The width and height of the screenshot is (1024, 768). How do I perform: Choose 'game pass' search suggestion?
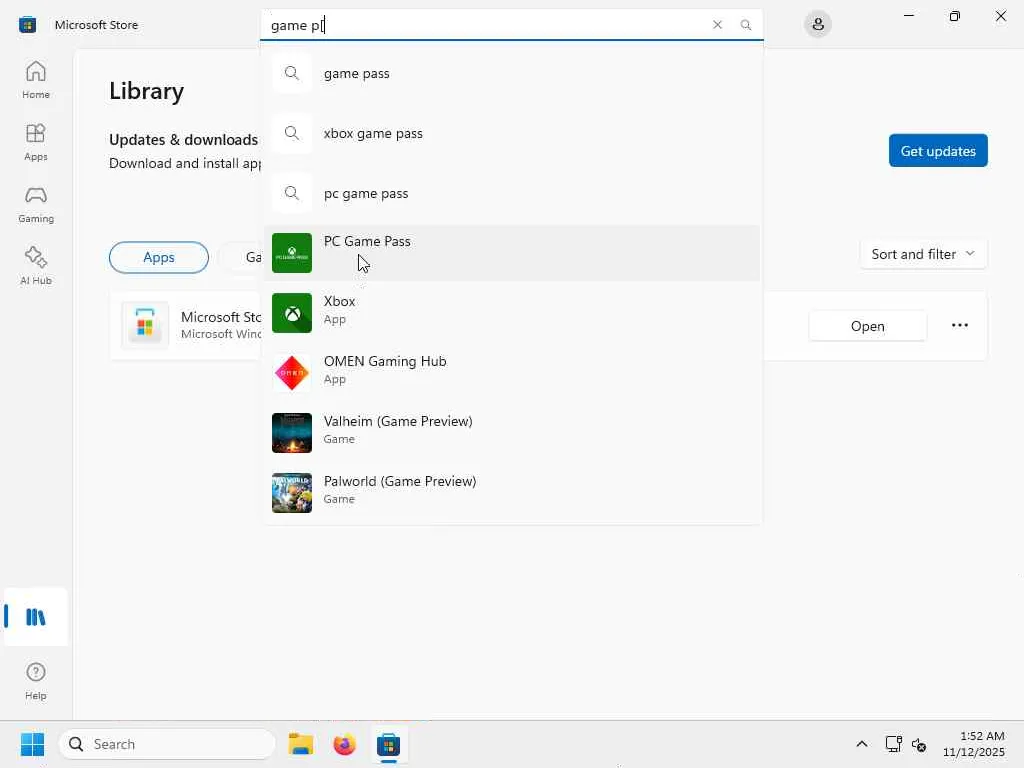pos(511,73)
